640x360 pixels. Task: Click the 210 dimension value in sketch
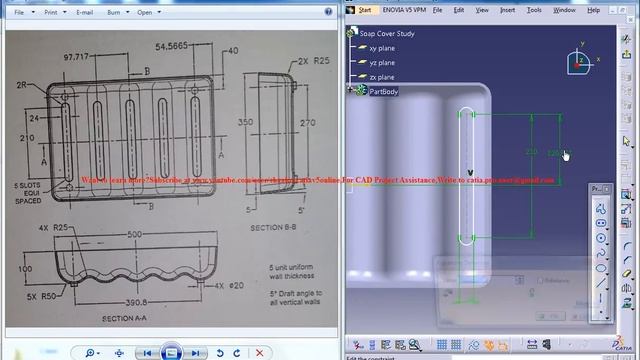click(531, 152)
